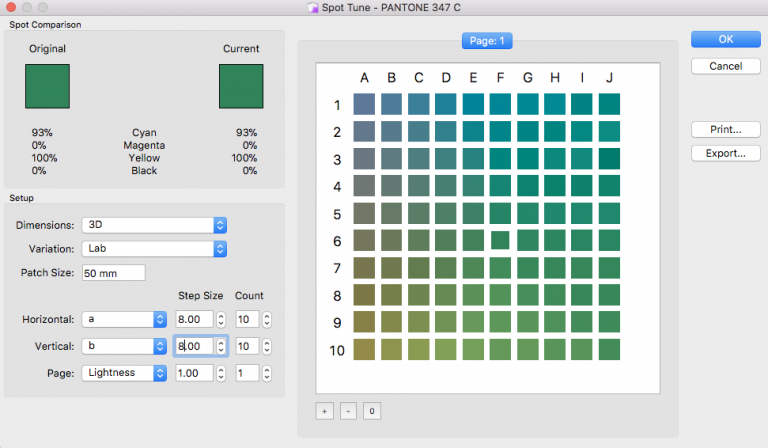768x448 pixels.
Task: Click the Horizontal Count stepper arrows
Action: click(265, 319)
